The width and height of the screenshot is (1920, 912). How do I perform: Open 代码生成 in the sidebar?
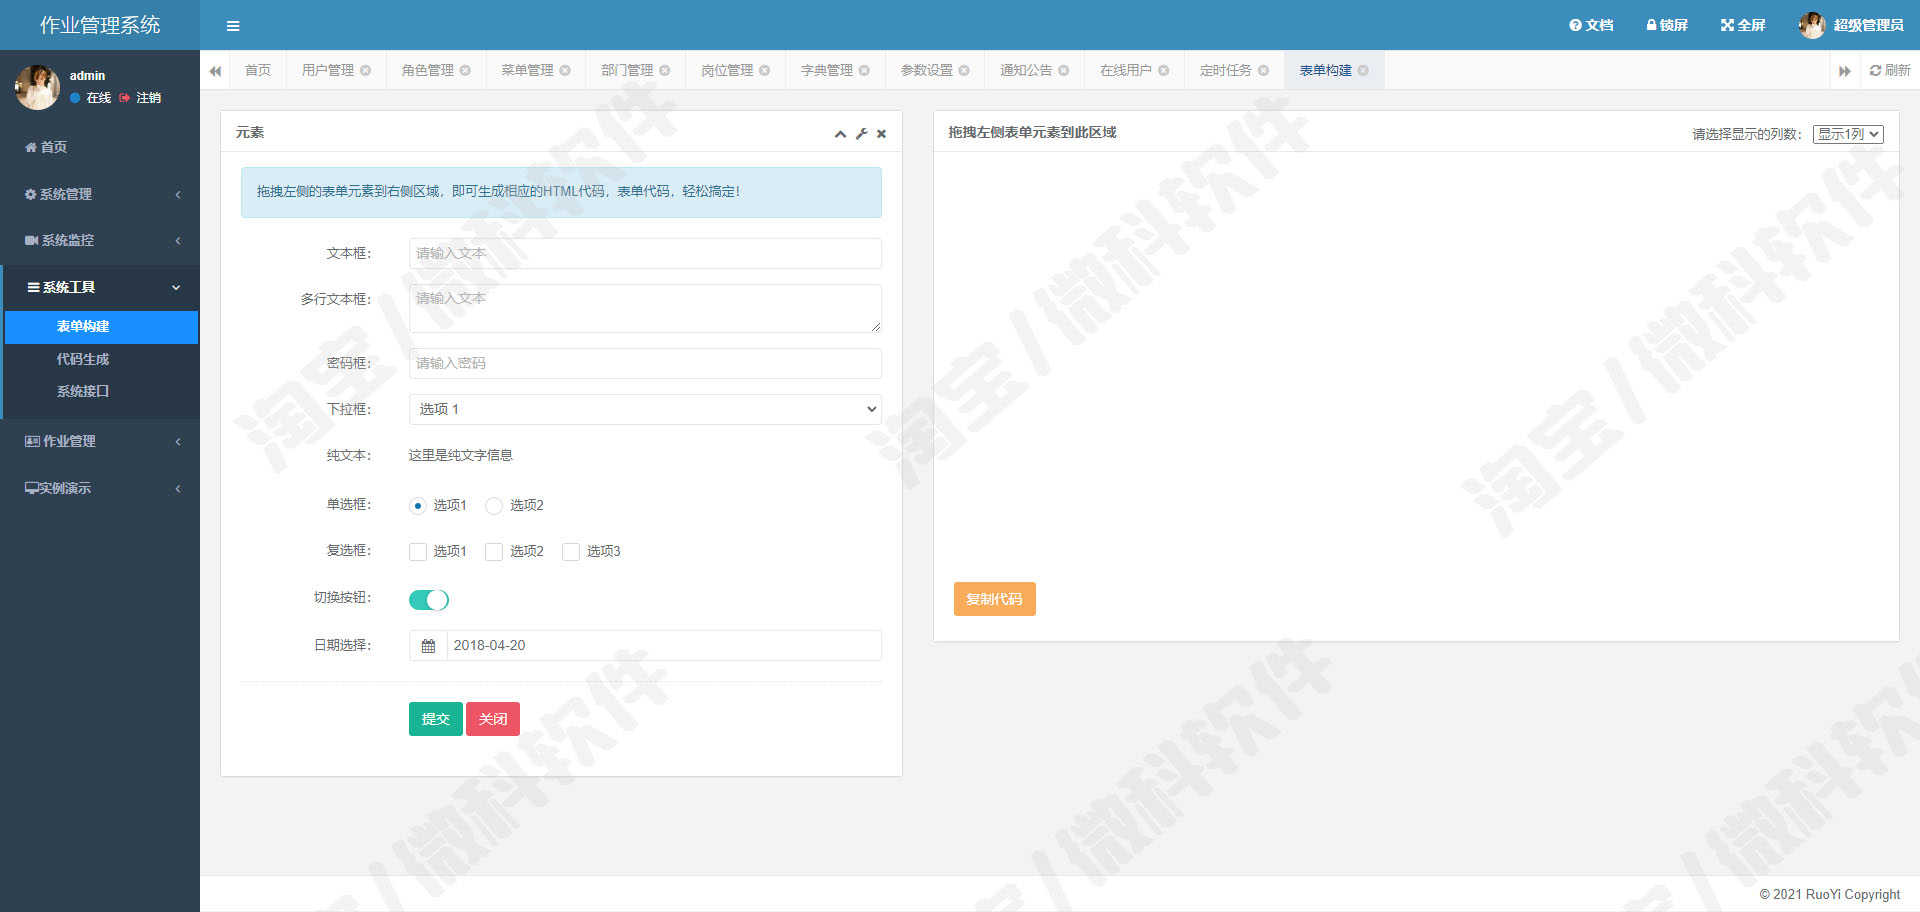point(101,359)
